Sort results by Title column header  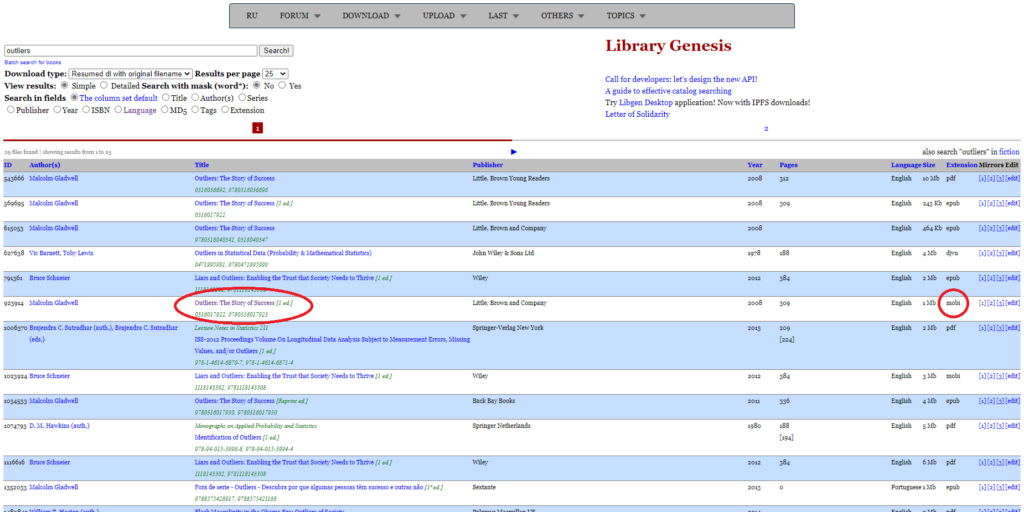202,165
